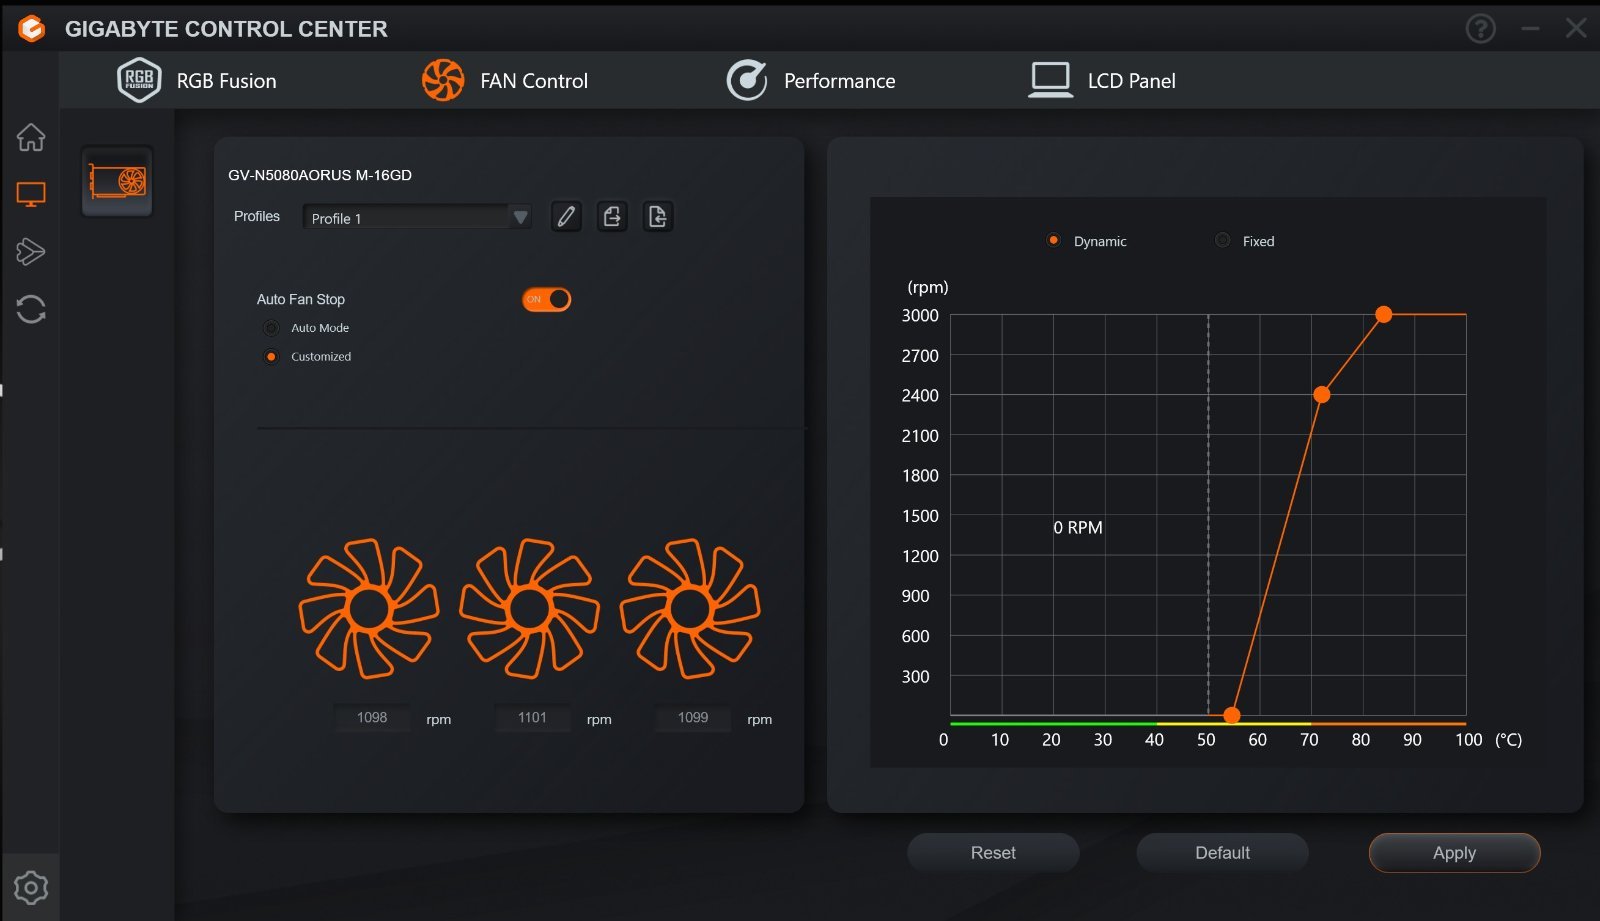Click the edit profile pencil icon
1600x921 pixels.
pyautogui.click(x=566, y=217)
